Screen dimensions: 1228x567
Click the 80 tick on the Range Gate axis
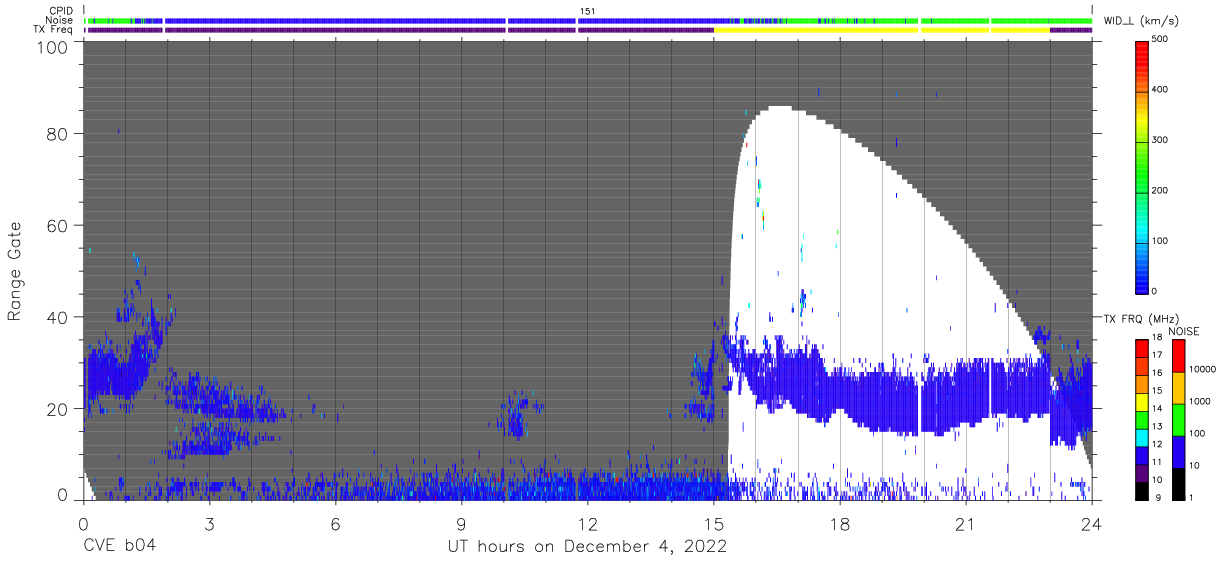(x=56, y=134)
